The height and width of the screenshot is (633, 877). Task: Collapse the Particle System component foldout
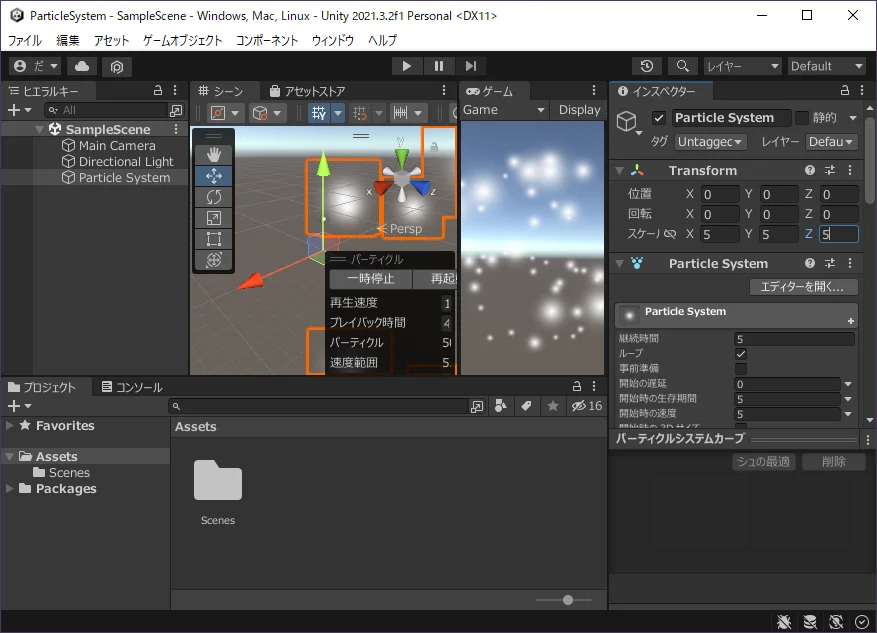[x=620, y=263]
